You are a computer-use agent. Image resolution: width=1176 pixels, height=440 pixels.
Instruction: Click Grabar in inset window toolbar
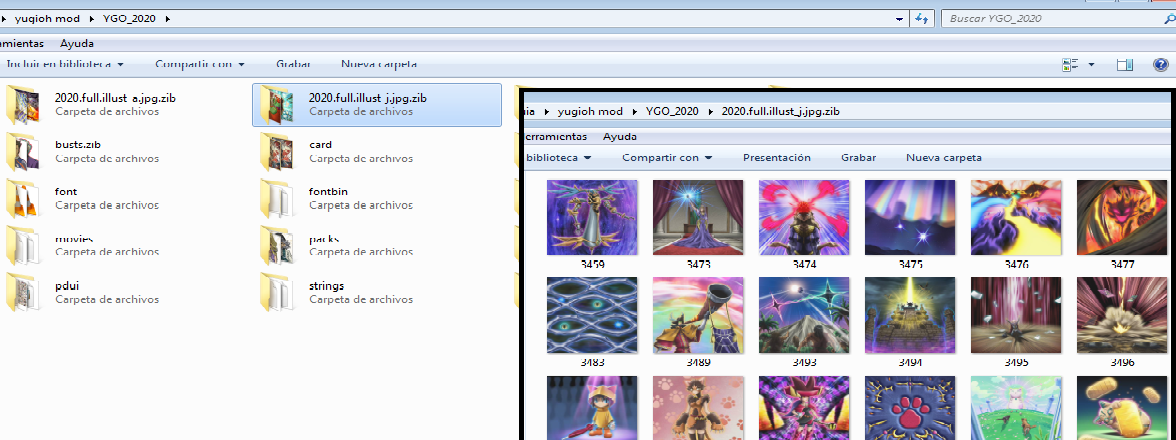[x=859, y=157]
